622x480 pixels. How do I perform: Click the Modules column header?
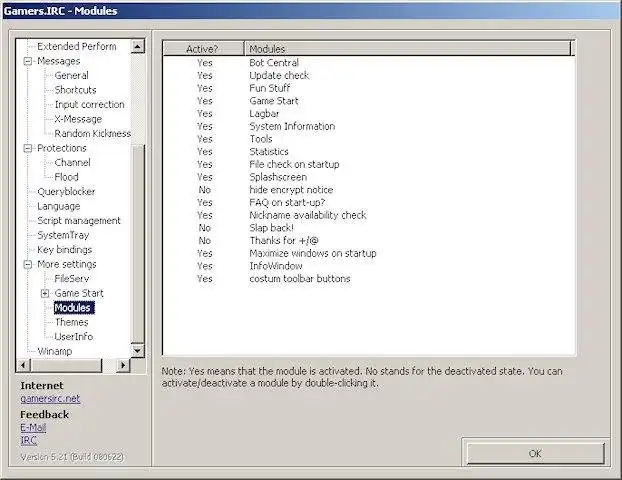click(x=407, y=49)
